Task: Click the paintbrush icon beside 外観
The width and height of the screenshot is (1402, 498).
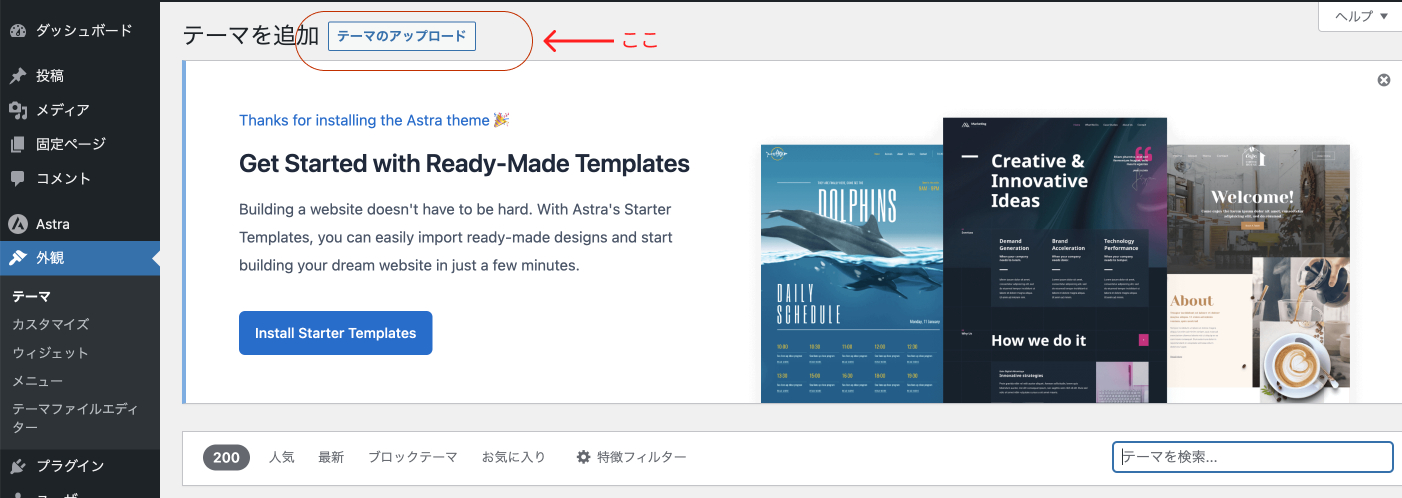Action: pos(18,258)
